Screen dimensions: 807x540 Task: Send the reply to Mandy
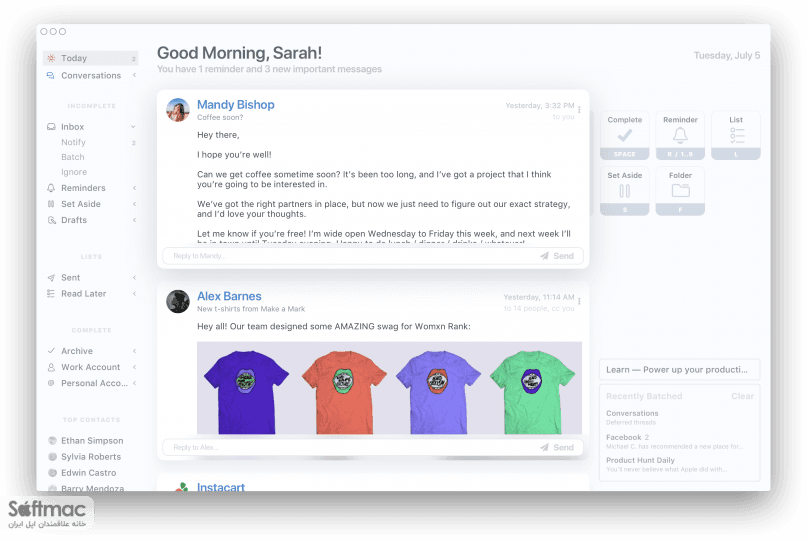click(x=557, y=256)
